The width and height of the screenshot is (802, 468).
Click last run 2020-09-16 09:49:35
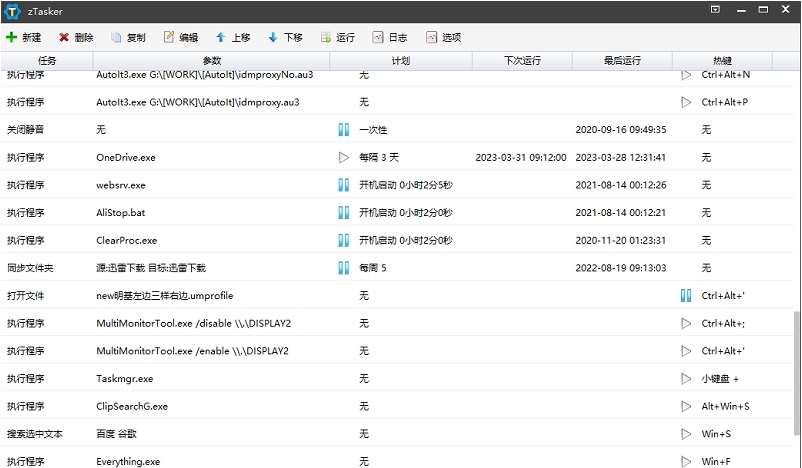pyautogui.click(x=620, y=130)
